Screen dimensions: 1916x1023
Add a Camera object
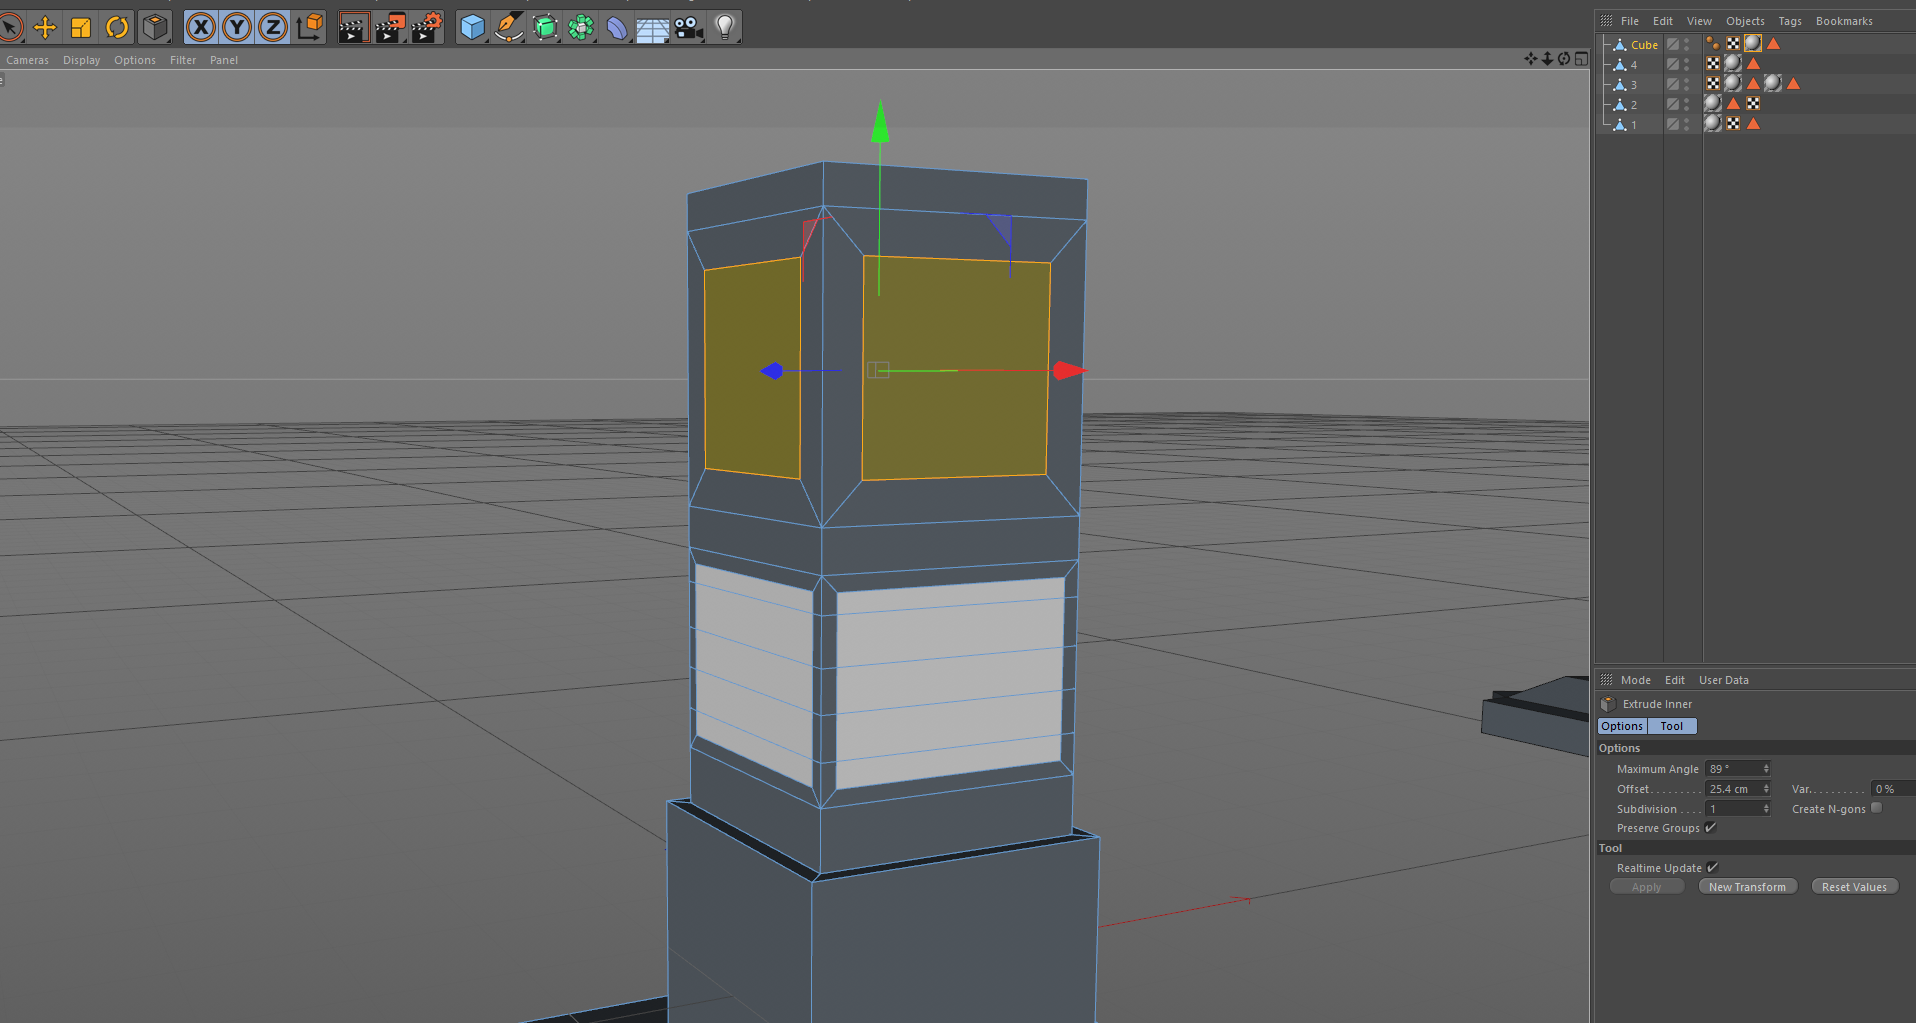click(x=689, y=27)
